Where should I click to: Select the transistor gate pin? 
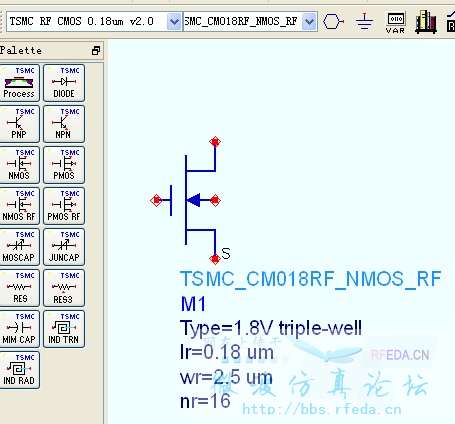point(156,200)
